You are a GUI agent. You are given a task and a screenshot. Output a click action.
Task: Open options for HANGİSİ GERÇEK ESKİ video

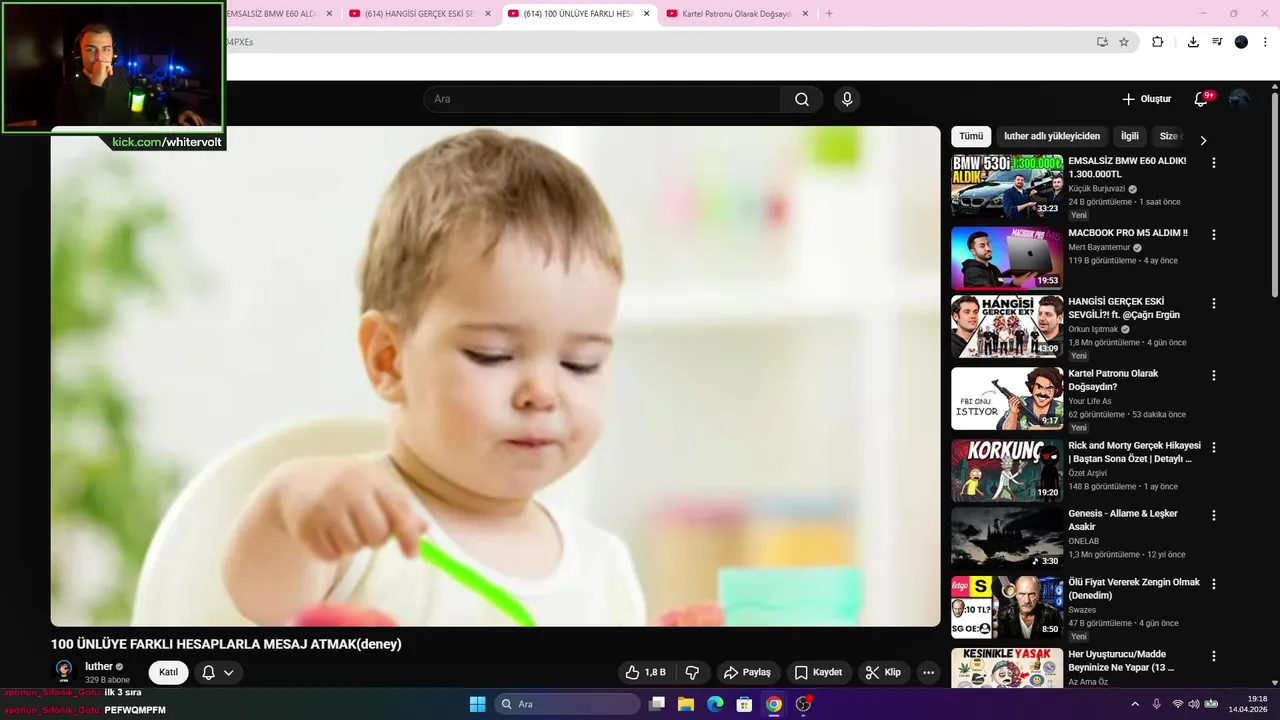click(x=1214, y=303)
